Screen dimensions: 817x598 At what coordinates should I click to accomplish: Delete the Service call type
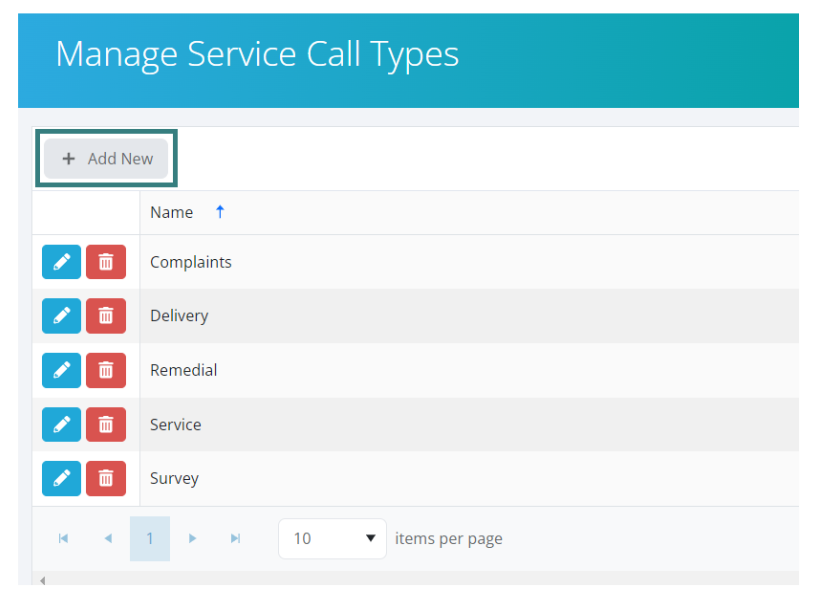click(x=106, y=425)
